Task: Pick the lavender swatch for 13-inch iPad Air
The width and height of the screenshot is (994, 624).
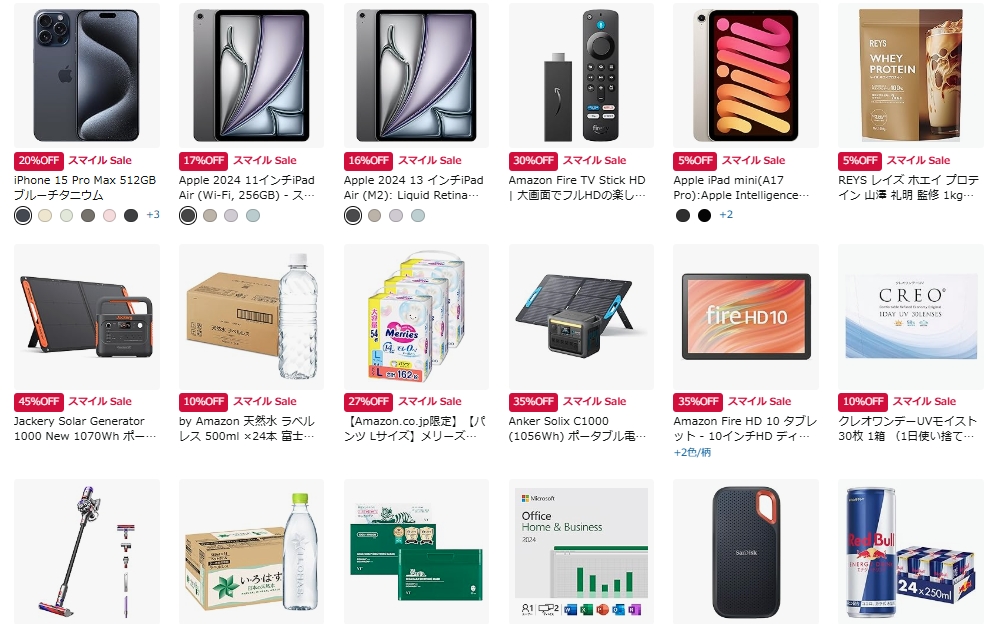Action: coord(396,216)
